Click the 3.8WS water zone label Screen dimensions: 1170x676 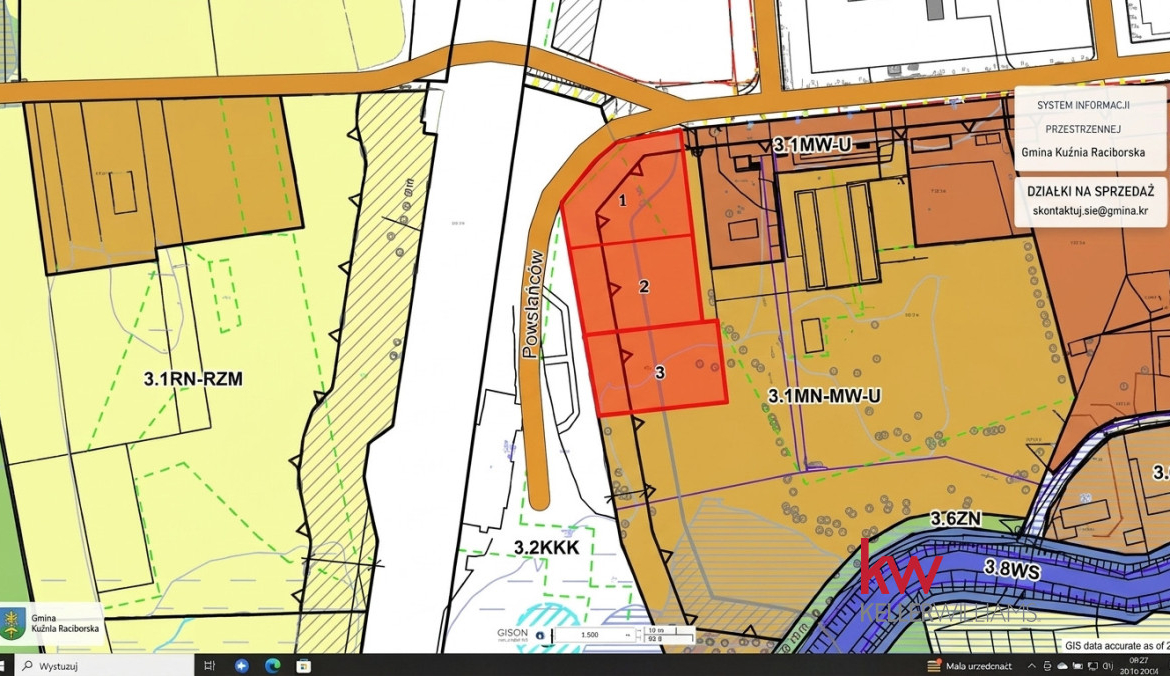coord(1012,569)
